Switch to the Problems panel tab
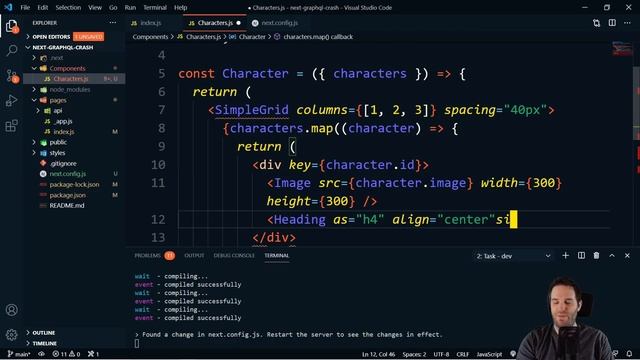The width and height of the screenshot is (640, 360). pos(154,256)
